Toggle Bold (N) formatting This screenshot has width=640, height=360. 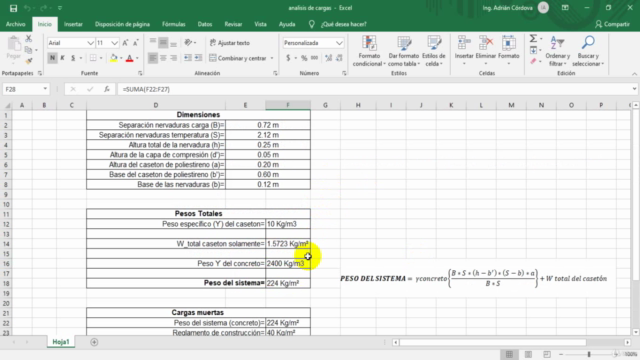coord(52,58)
